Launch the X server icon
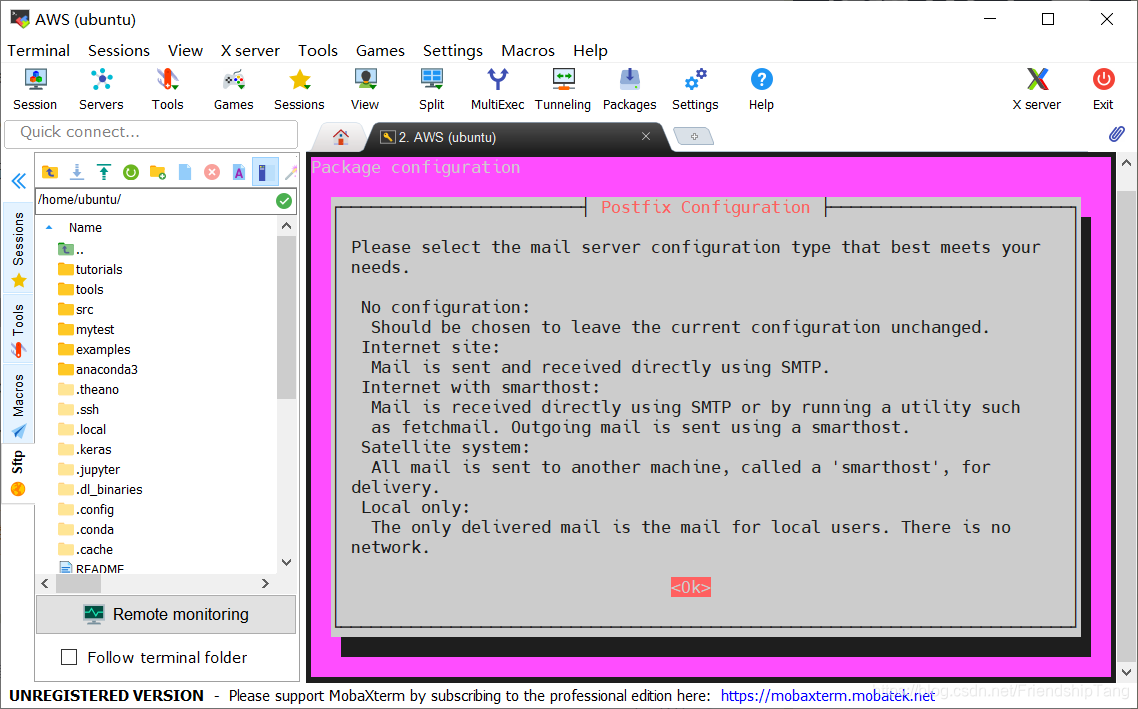 1037,89
